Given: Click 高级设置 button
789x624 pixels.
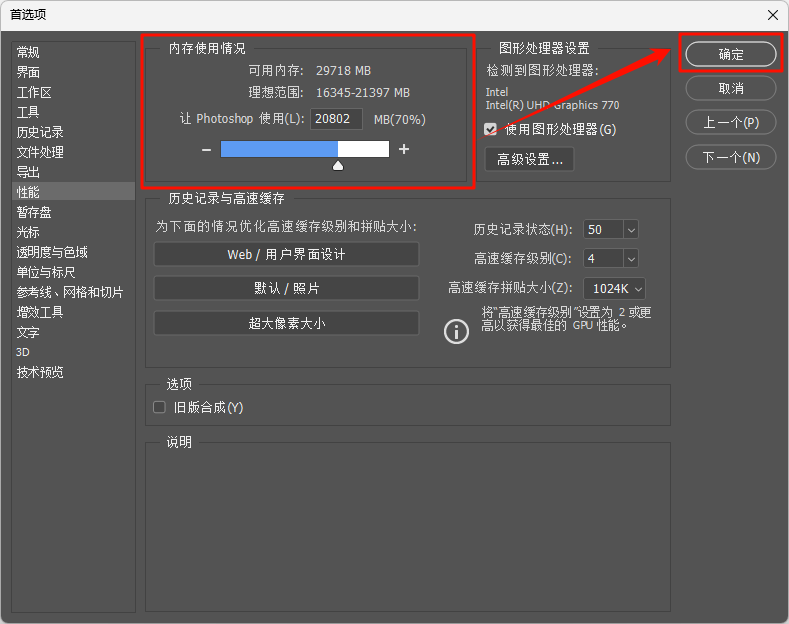Looking at the screenshot, I should pos(529,159).
